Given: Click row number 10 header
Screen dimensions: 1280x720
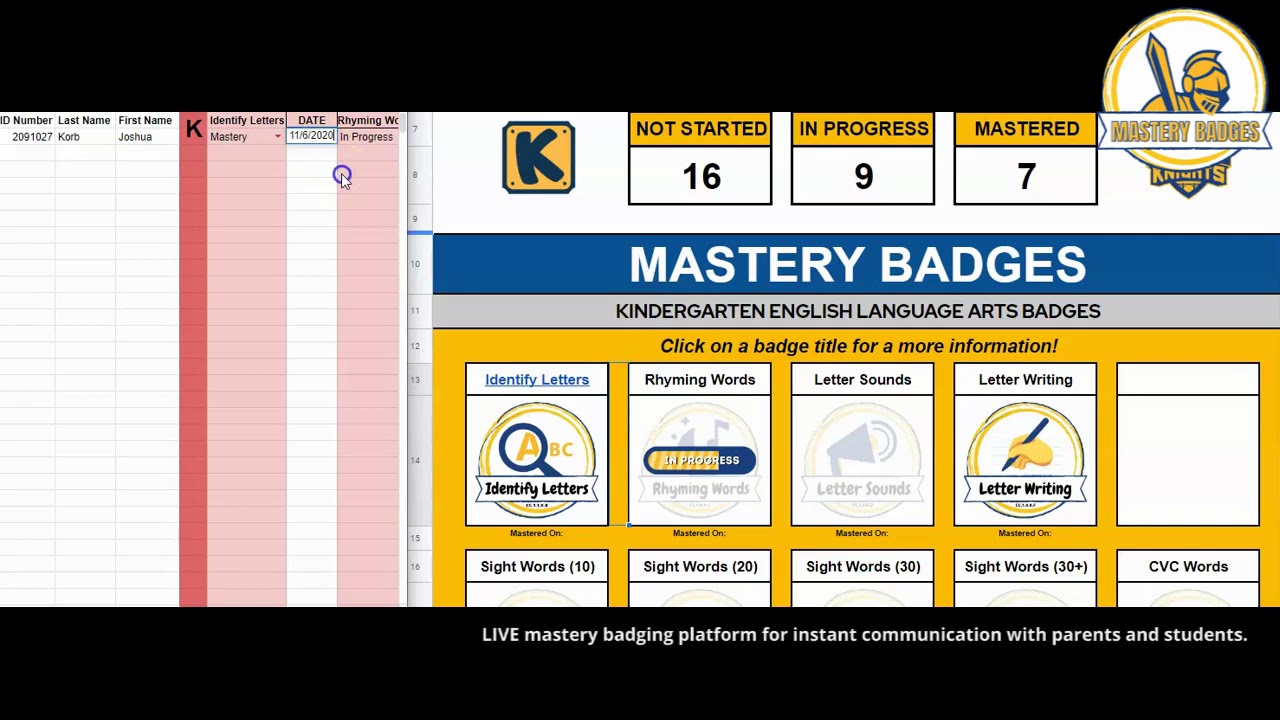Looking at the screenshot, I should pyautogui.click(x=415, y=264).
